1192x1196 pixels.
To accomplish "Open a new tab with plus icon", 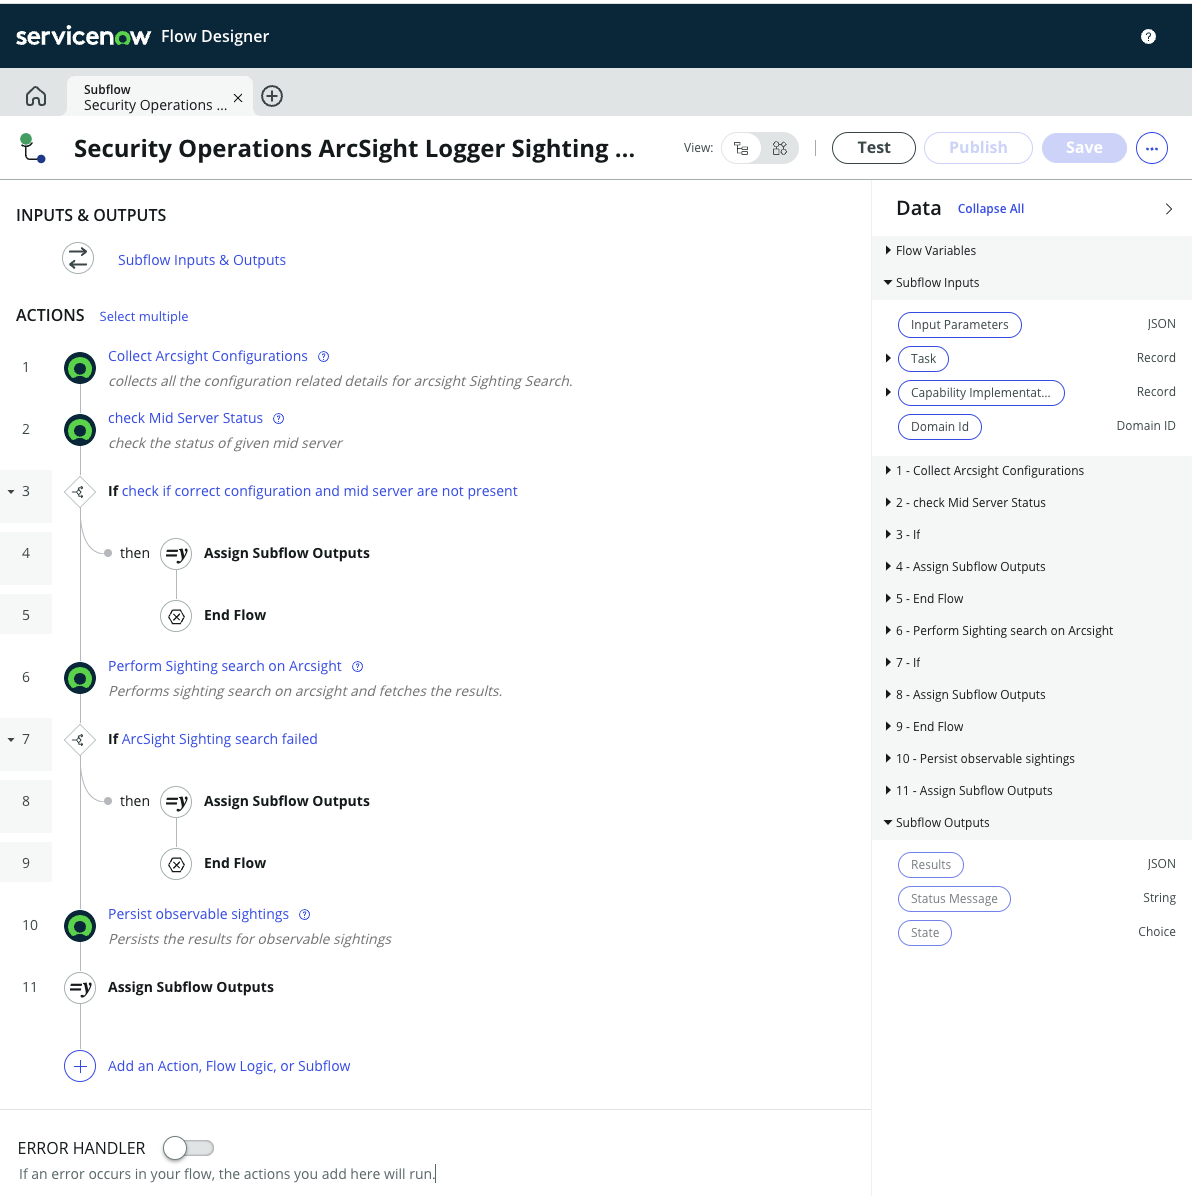I will 271,96.
